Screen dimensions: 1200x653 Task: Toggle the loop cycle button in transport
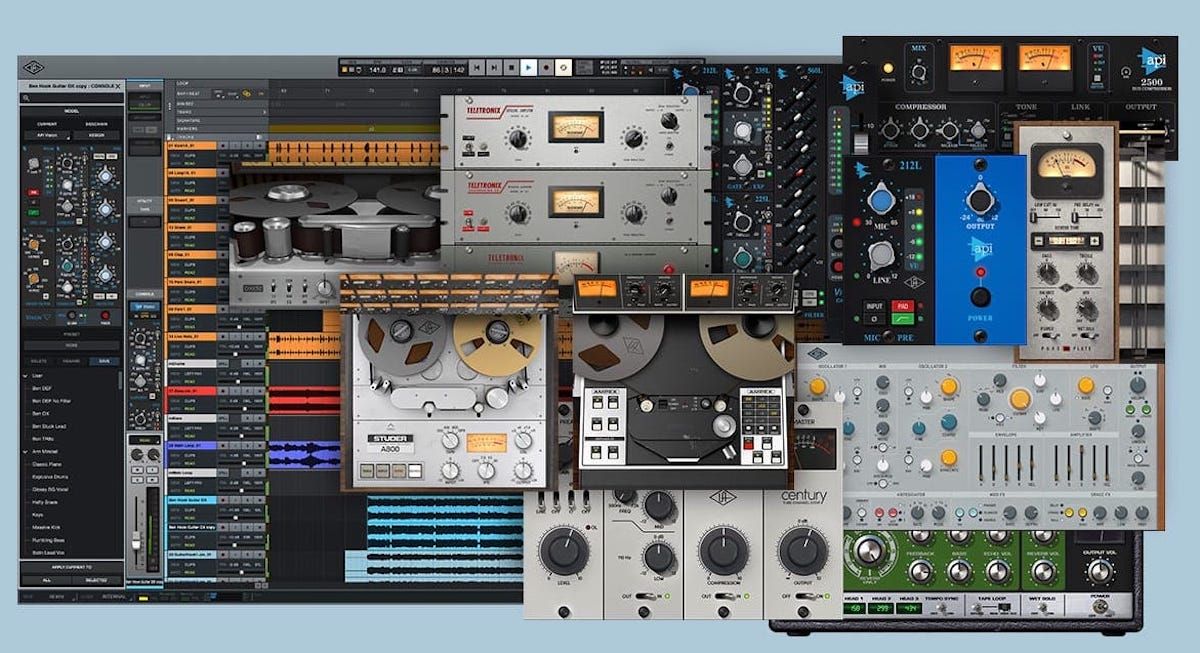tap(565, 68)
